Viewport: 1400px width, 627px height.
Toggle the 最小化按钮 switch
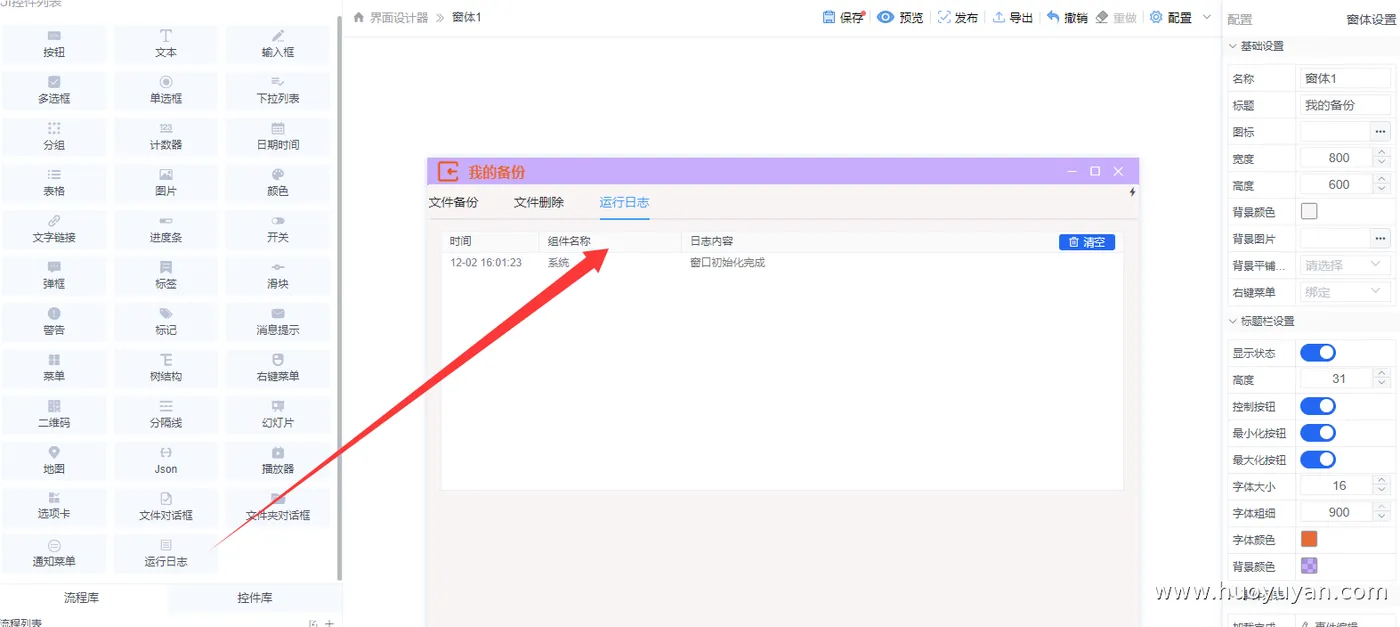pos(1317,433)
